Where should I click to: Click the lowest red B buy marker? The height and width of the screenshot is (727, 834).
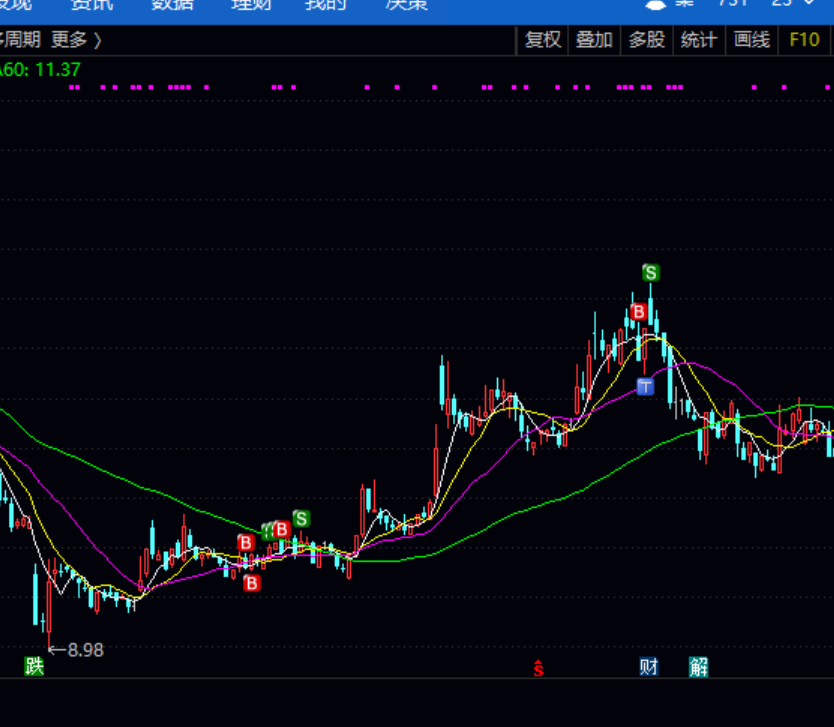252,582
